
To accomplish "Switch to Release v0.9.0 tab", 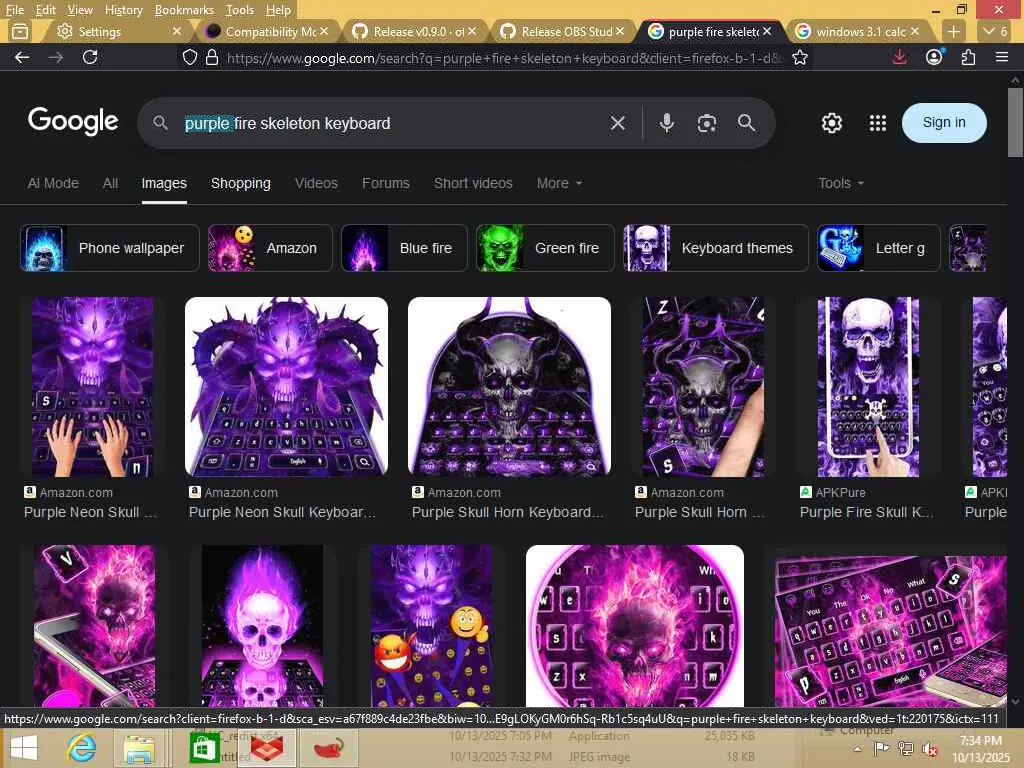I will (413, 31).
